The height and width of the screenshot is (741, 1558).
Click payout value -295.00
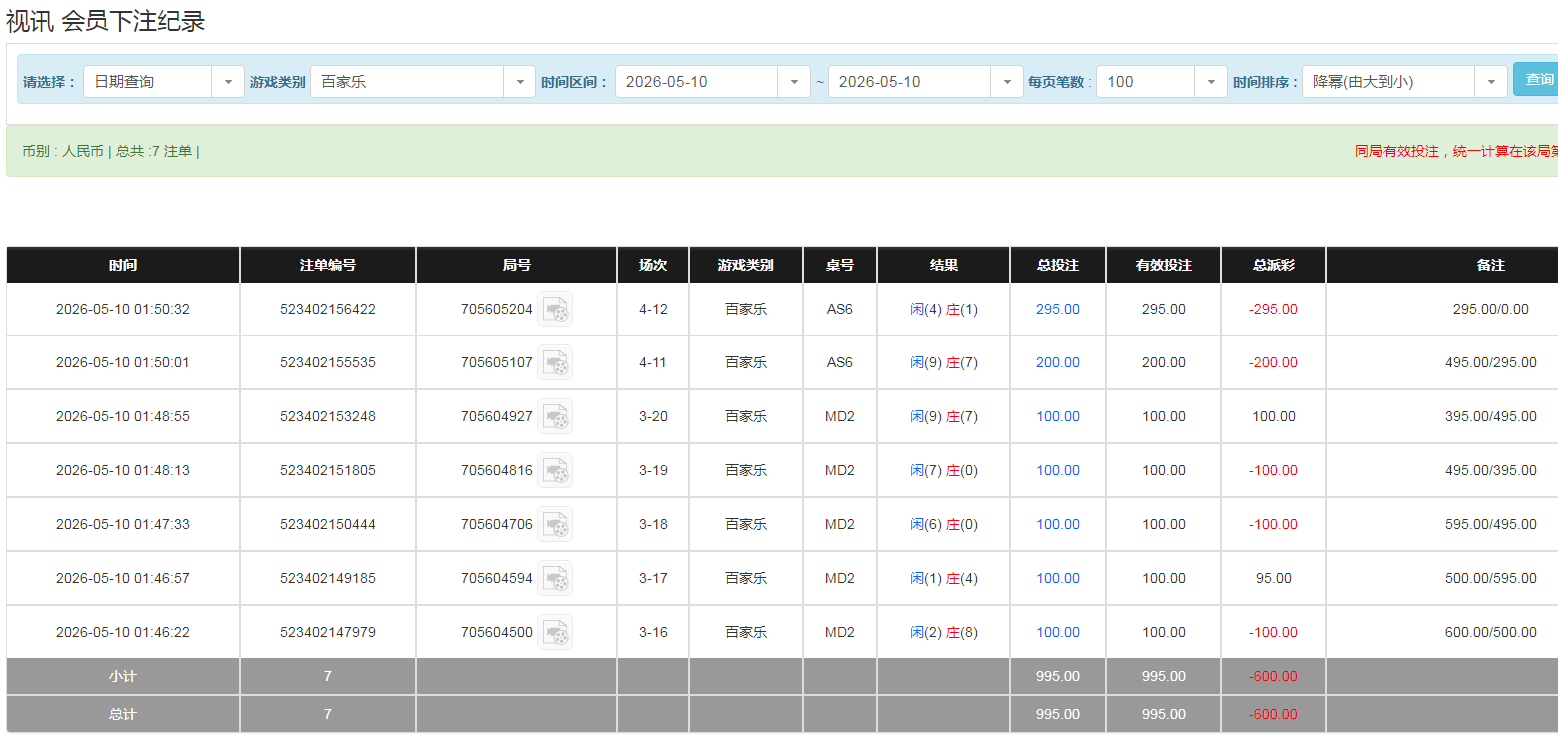coord(1273,310)
